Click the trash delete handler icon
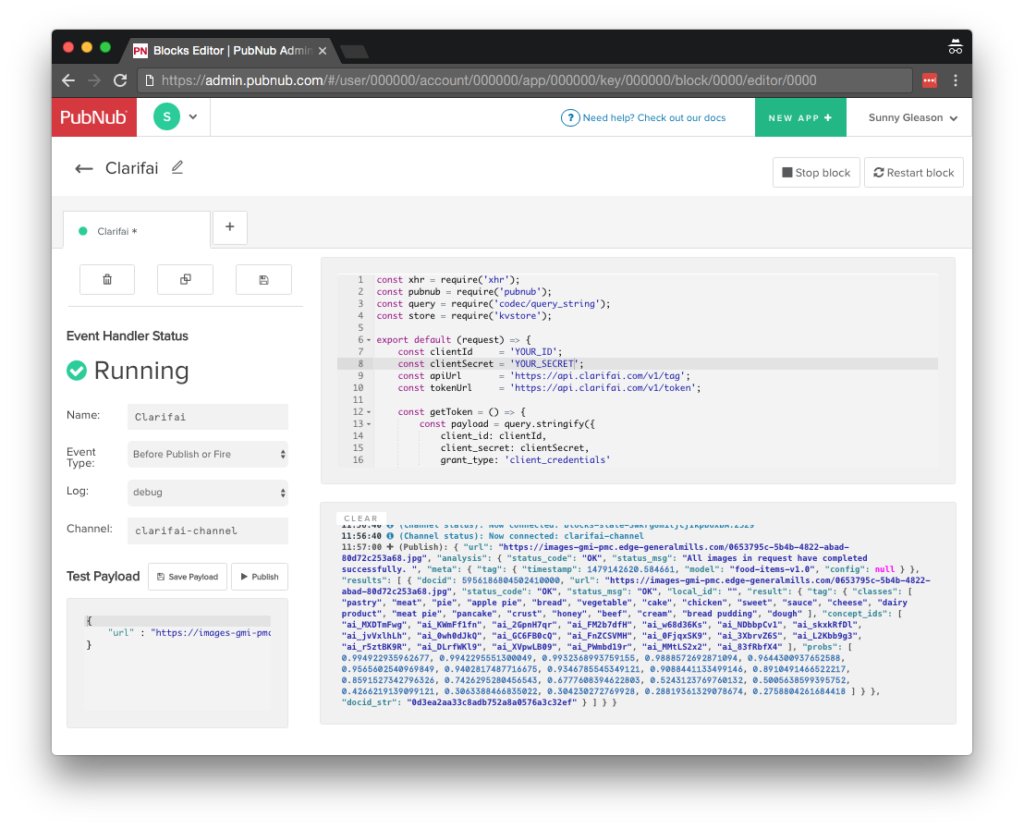1024x829 pixels. pyautogui.click(x=107, y=280)
